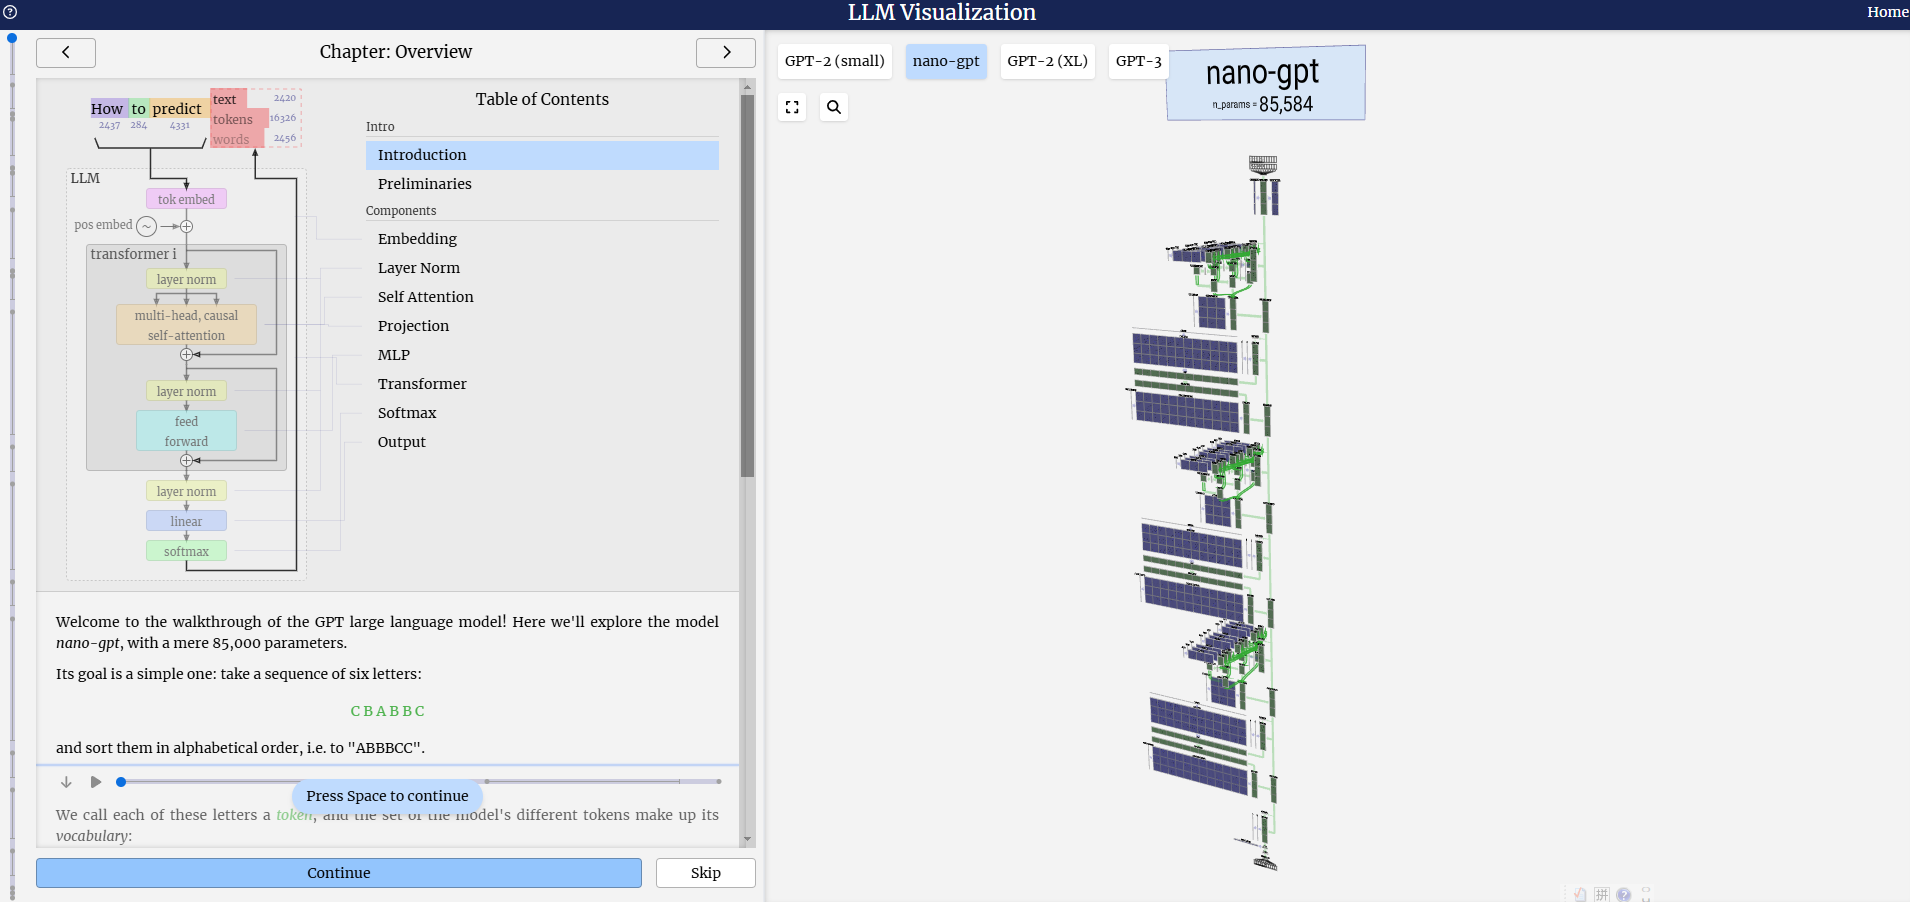Image resolution: width=1910 pixels, height=902 pixels.
Task: Click the 'text' prediction candidate
Action: pyautogui.click(x=229, y=99)
